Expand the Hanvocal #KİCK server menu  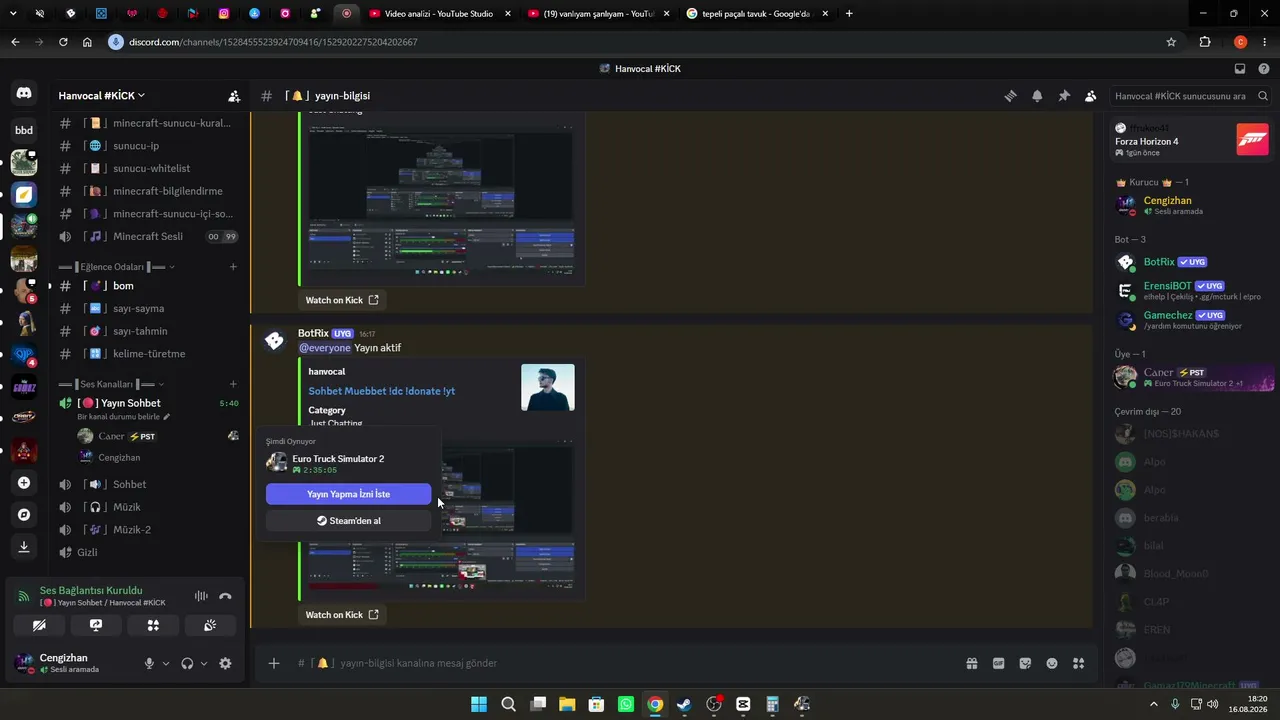click(102, 96)
